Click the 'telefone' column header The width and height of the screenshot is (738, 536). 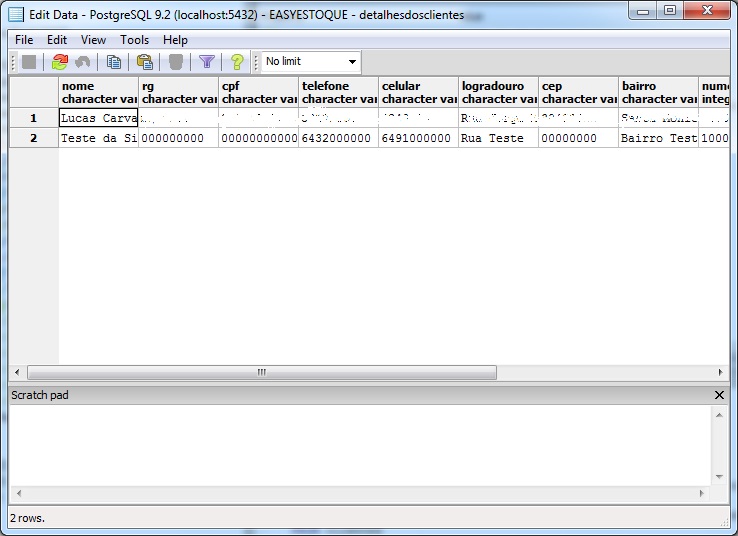[x=338, y=93]
